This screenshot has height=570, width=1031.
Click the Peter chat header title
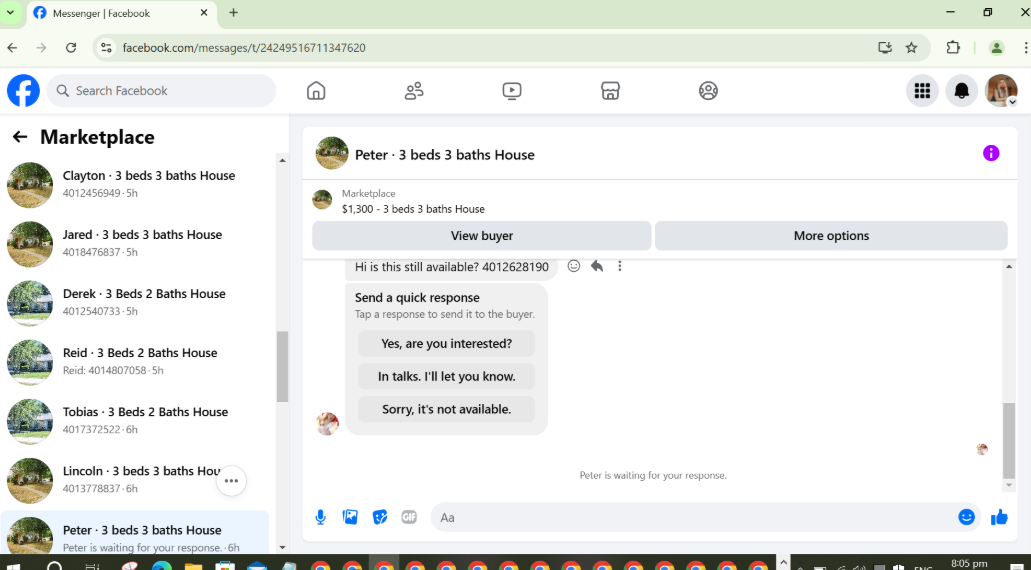click(444, 154)
